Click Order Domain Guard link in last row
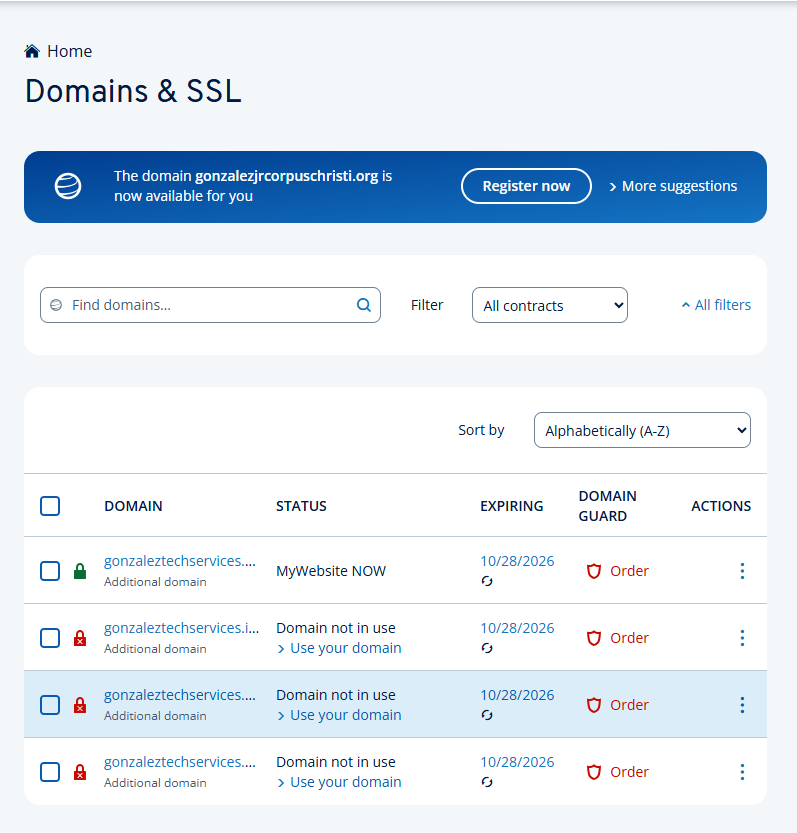The height and width of the screenshot is (833, 797). (629, 772)
